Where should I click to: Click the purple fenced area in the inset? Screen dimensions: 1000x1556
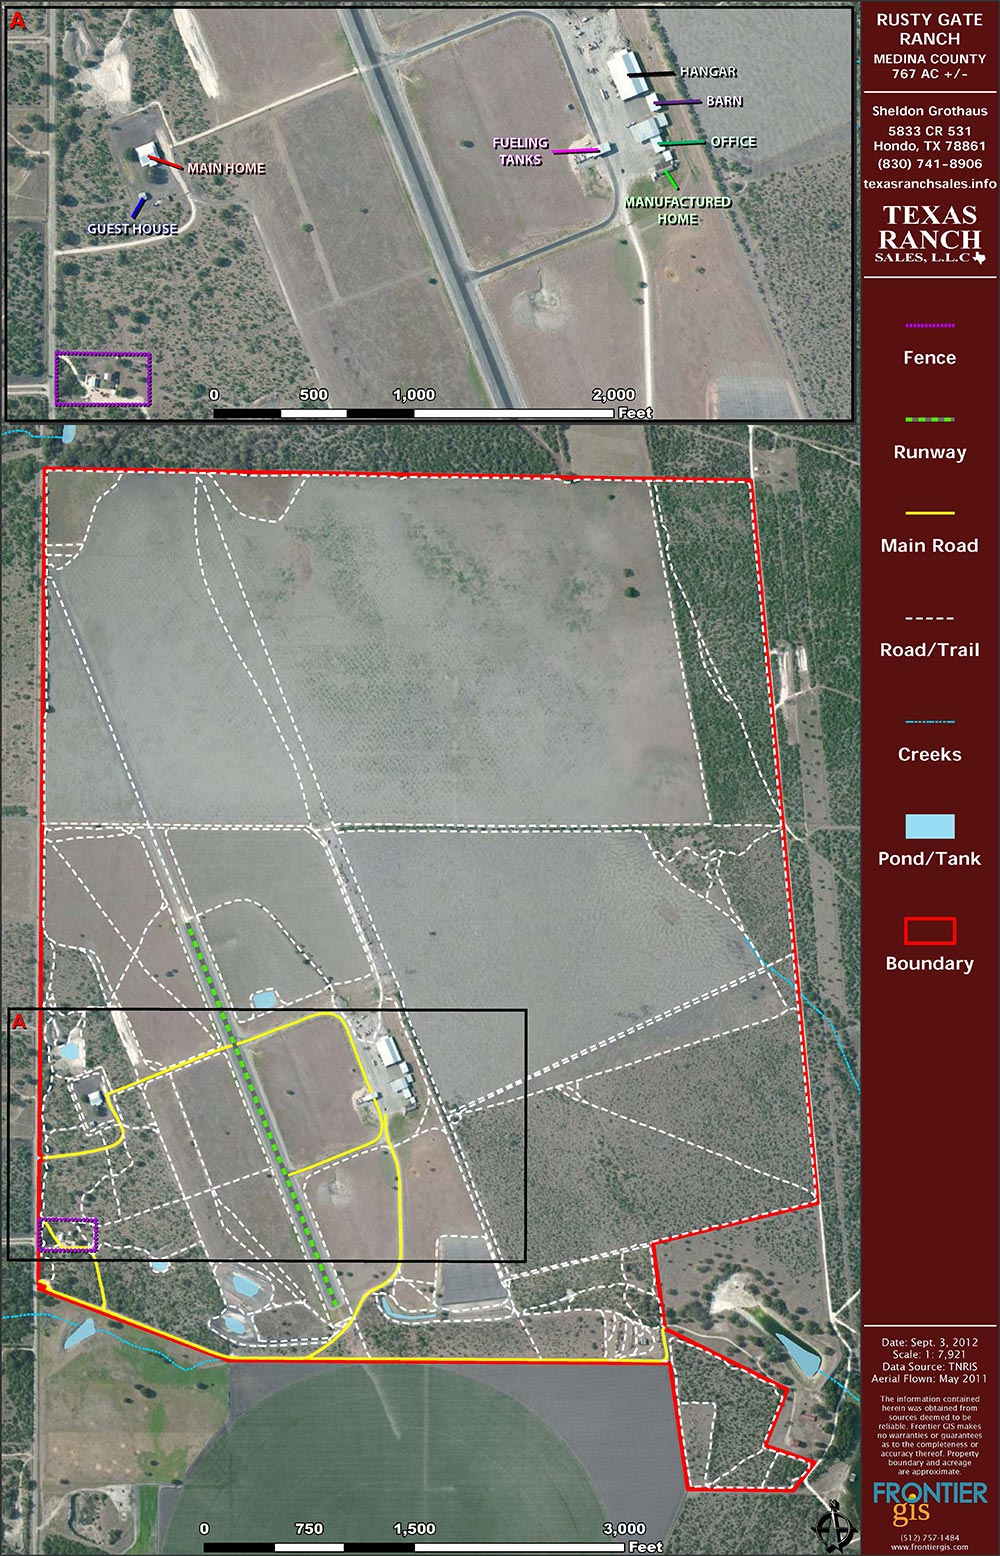[103, 379]
